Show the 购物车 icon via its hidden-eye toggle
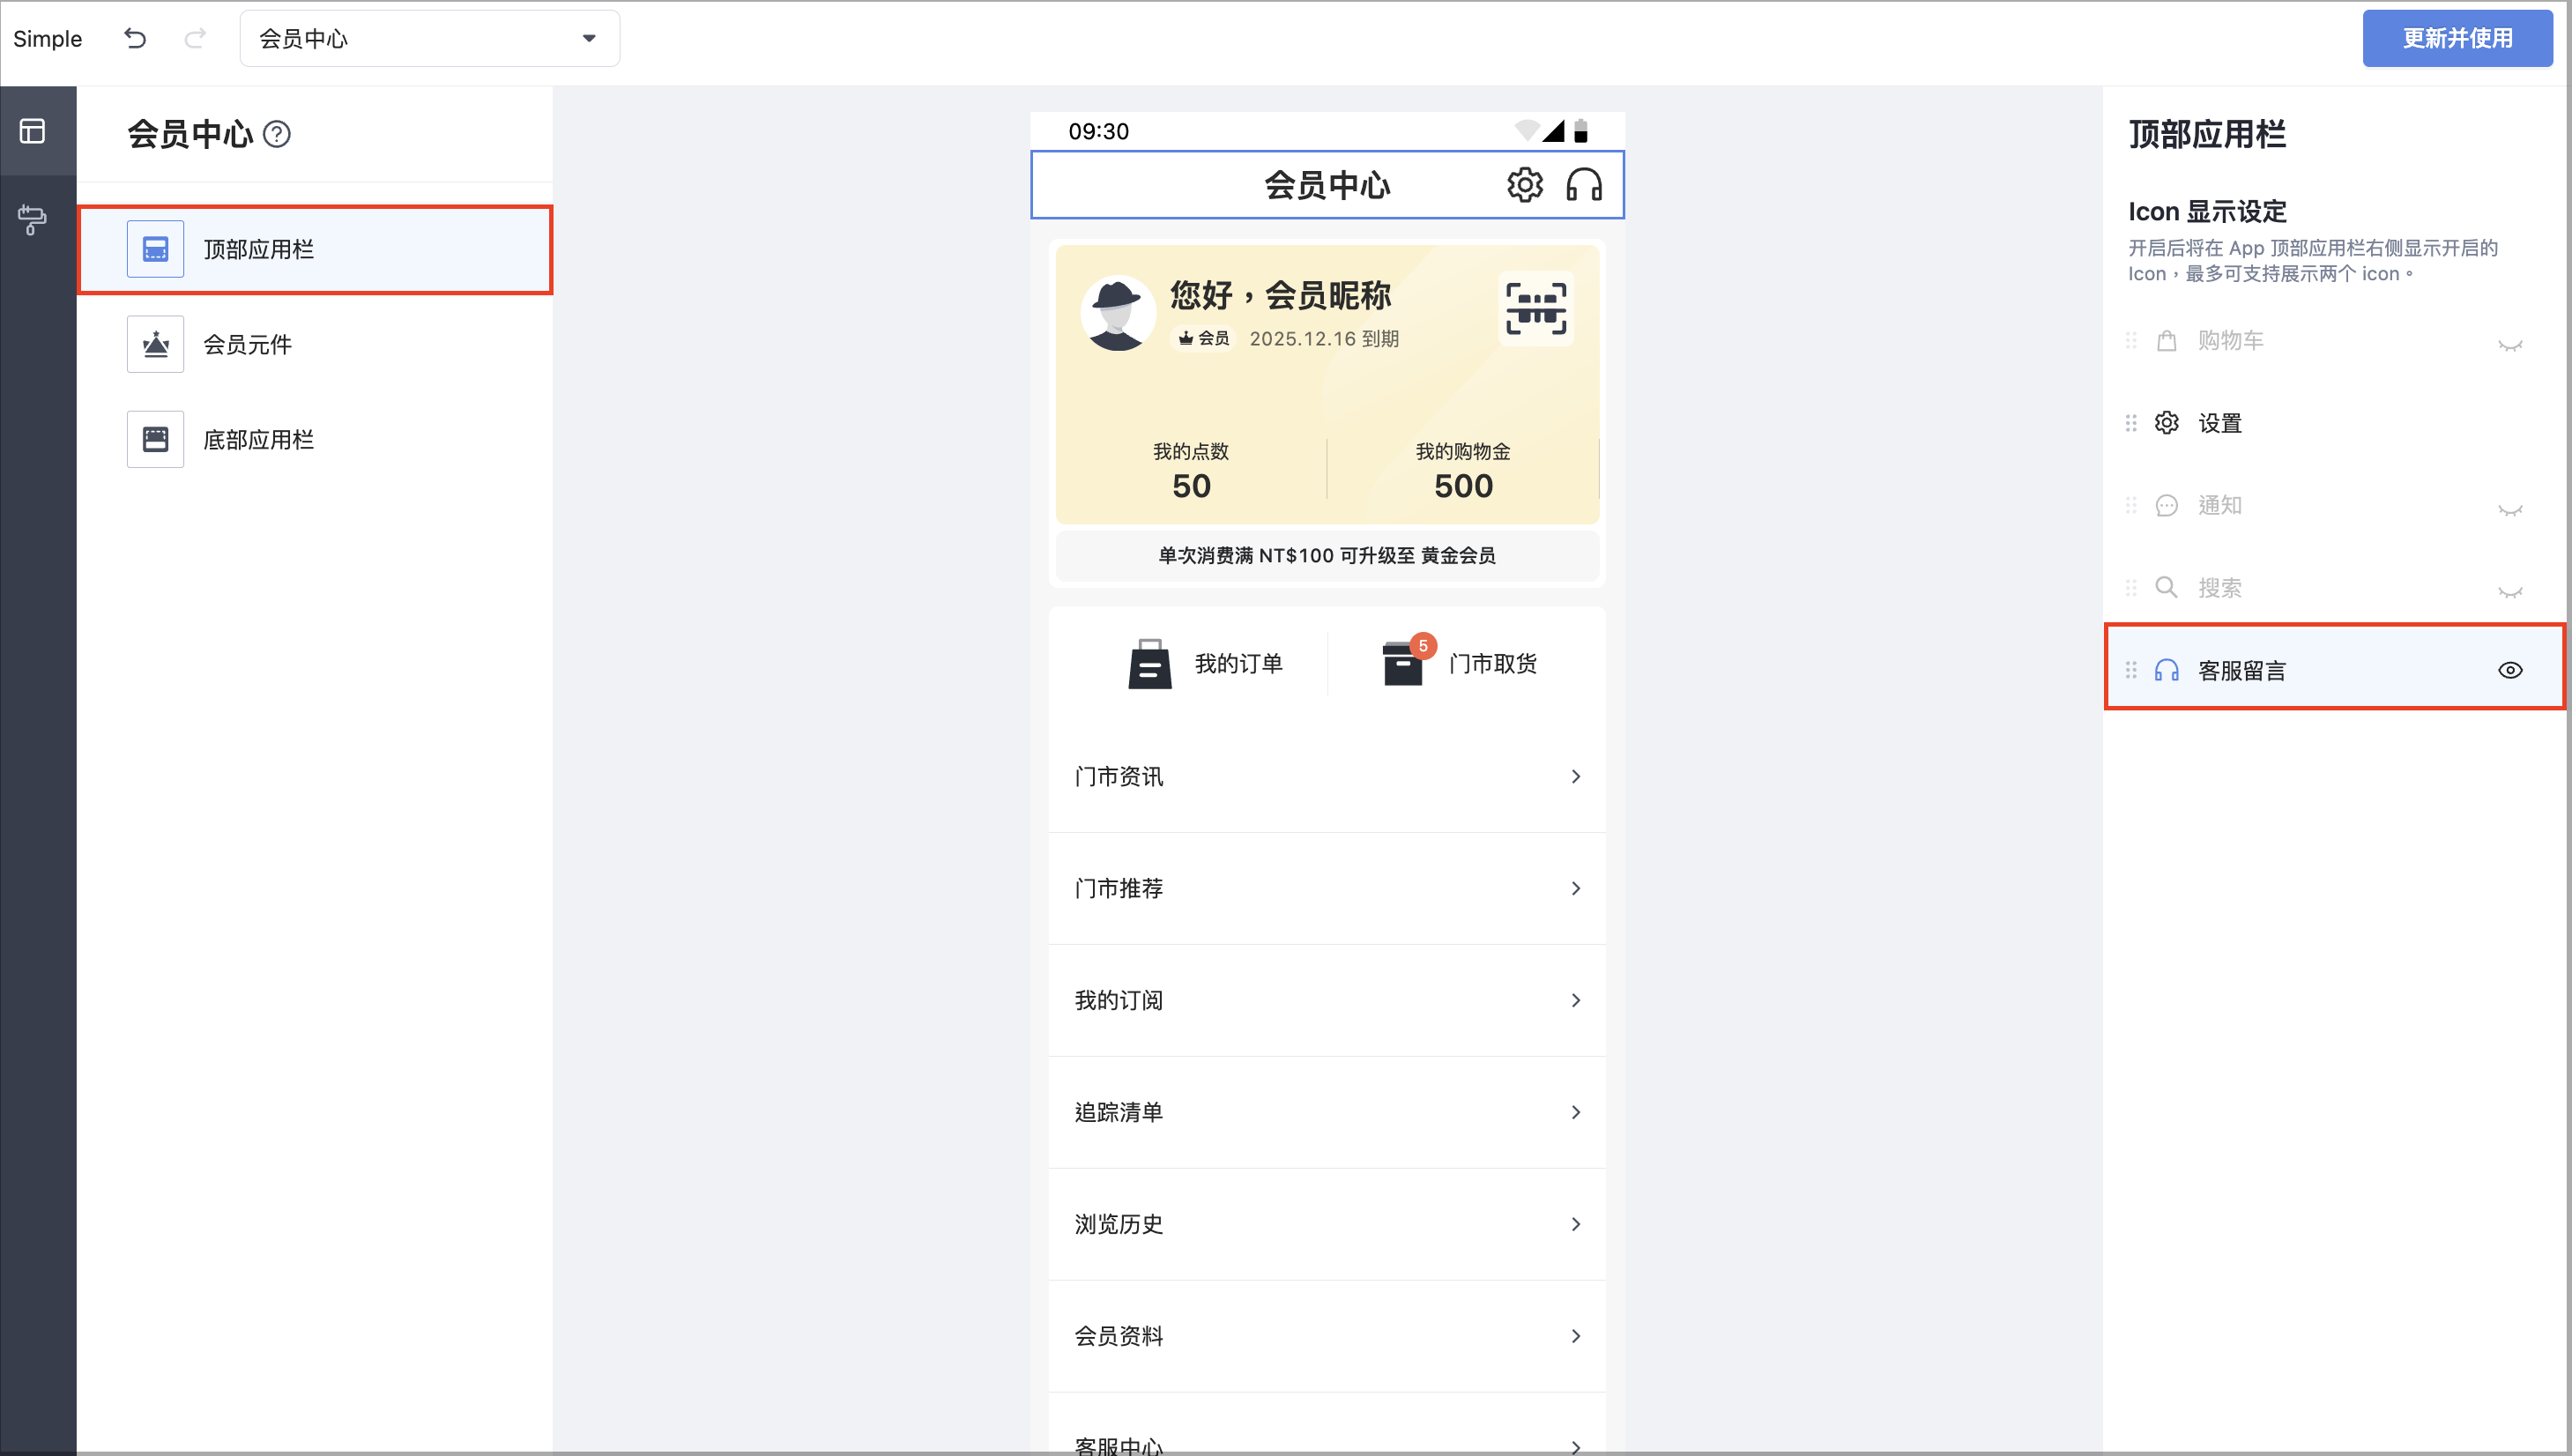Image resolution: width=2572 pixels, height=1456 pixels. 2510,345
